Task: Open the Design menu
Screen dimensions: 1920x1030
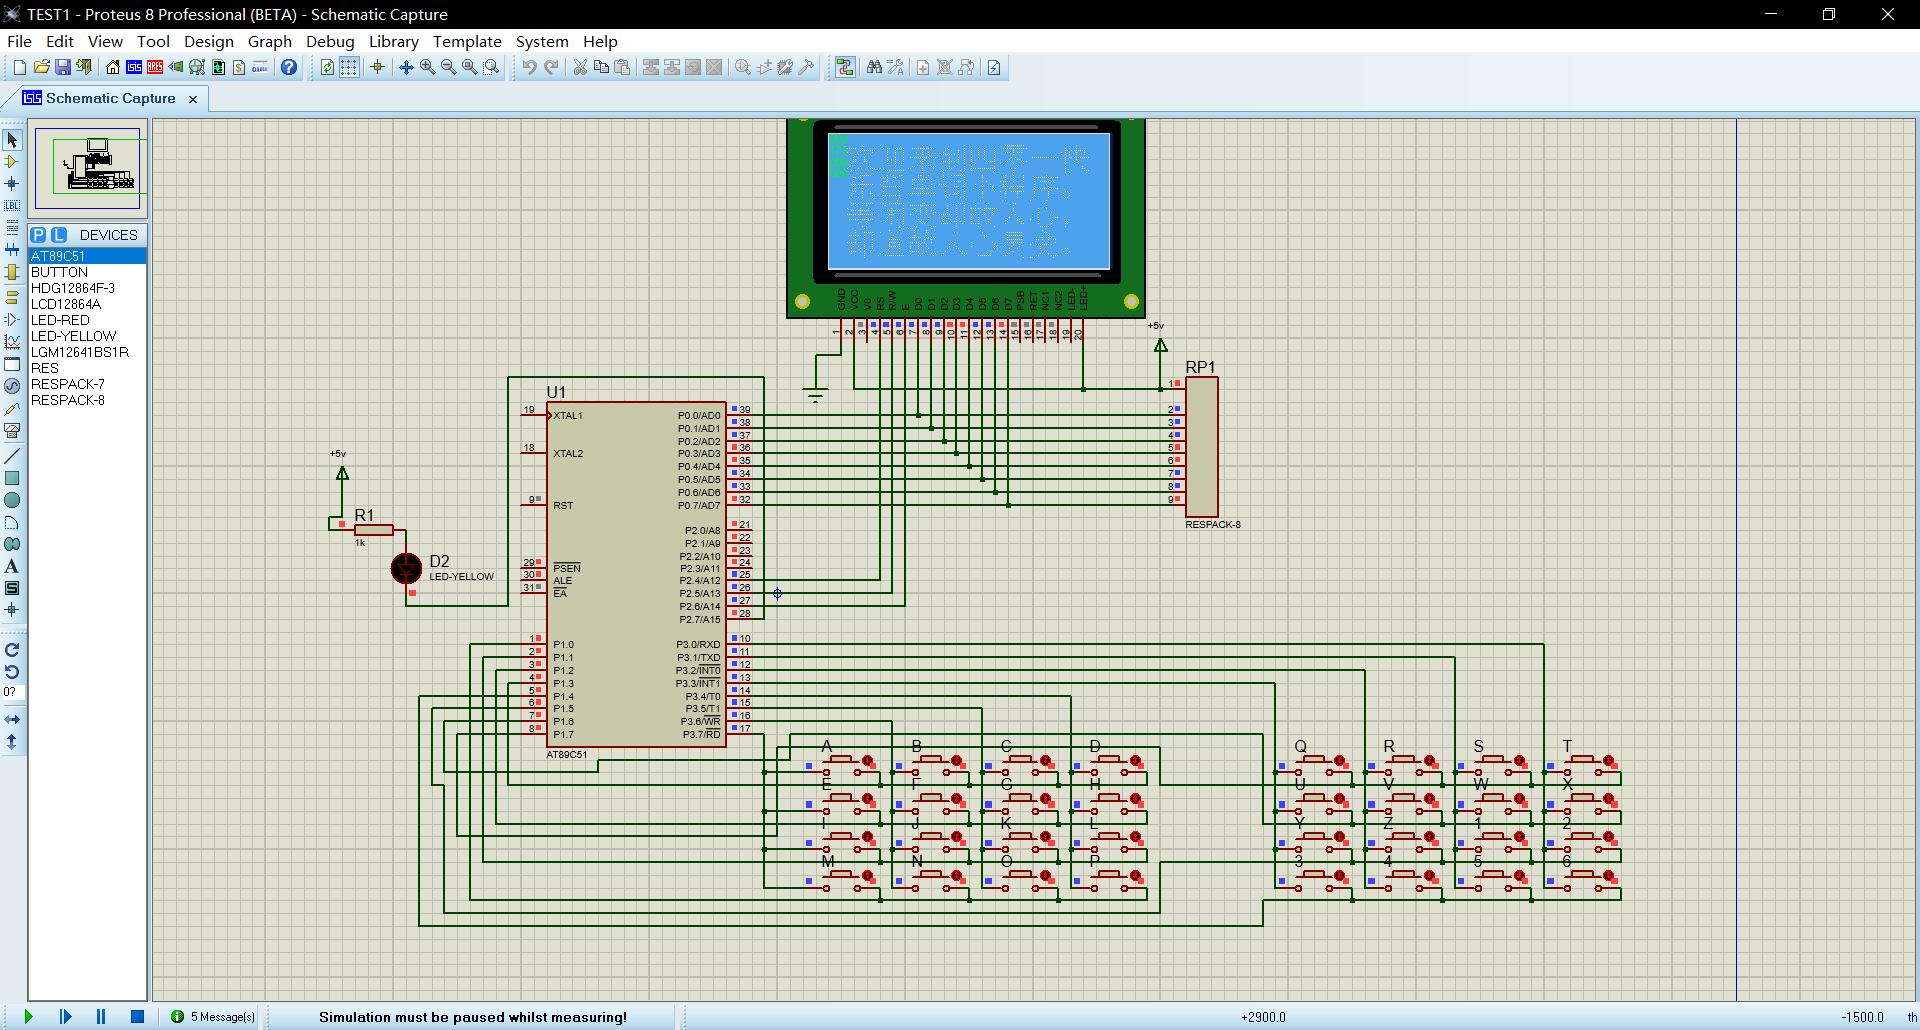Action: (x=208, y=41)
